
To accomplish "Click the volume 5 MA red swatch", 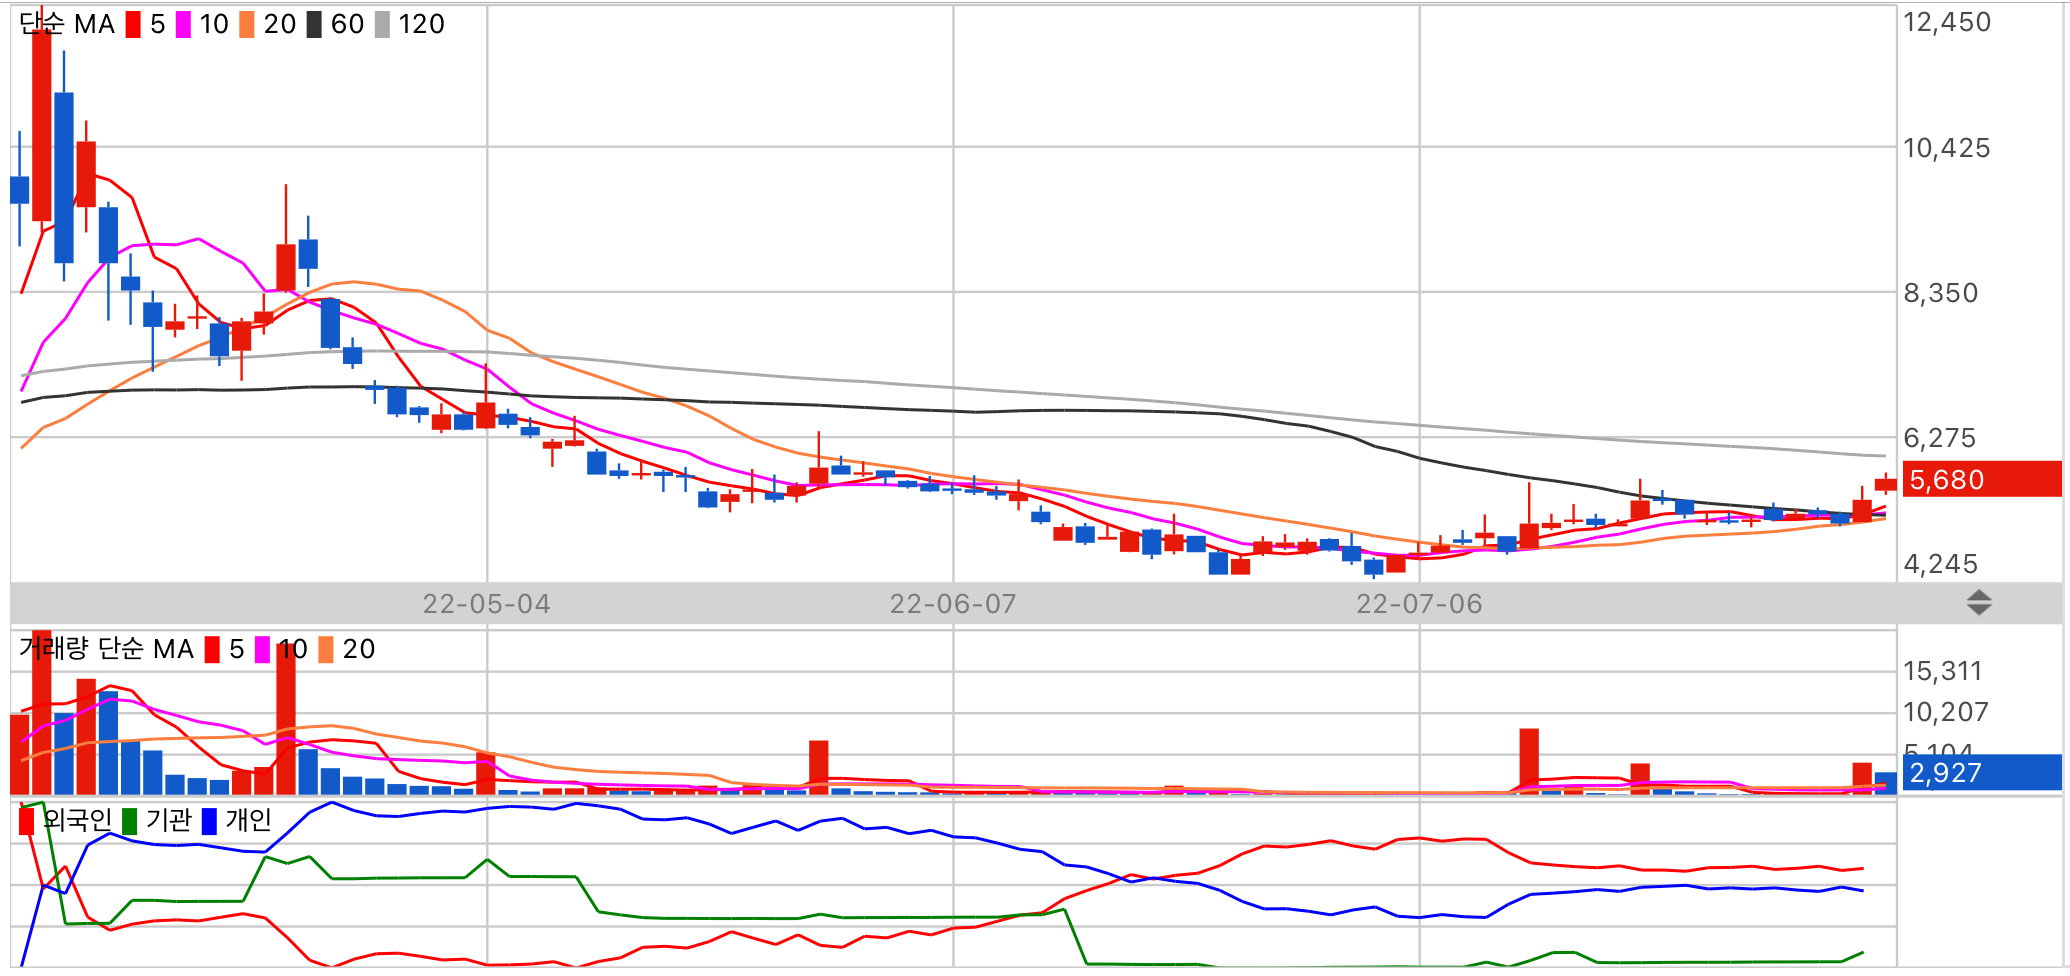I will pos(212,650).
